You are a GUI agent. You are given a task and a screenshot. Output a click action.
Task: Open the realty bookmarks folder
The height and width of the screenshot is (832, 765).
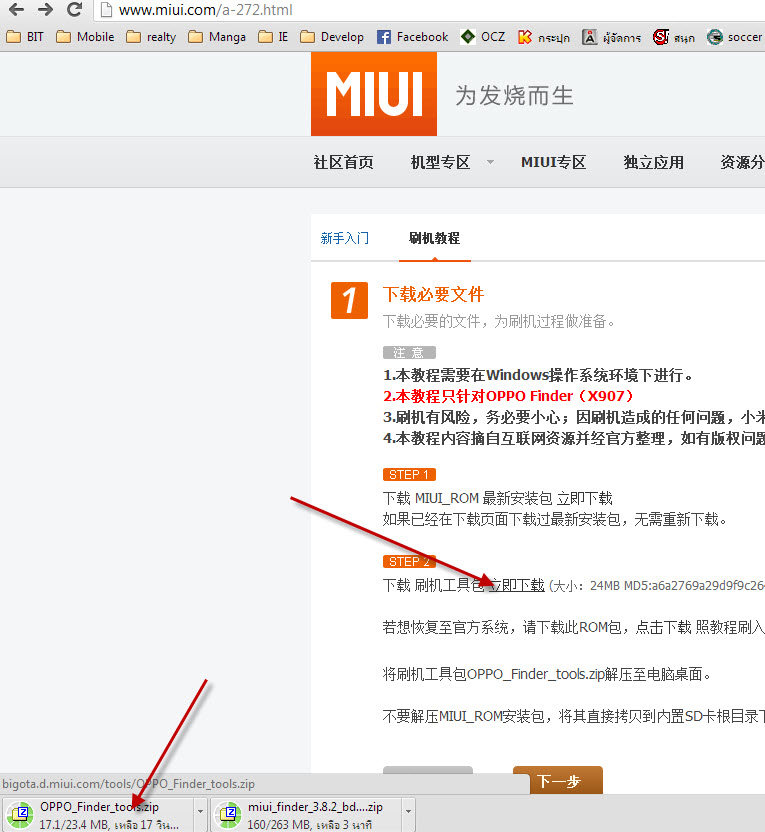(x=151, y=37)
